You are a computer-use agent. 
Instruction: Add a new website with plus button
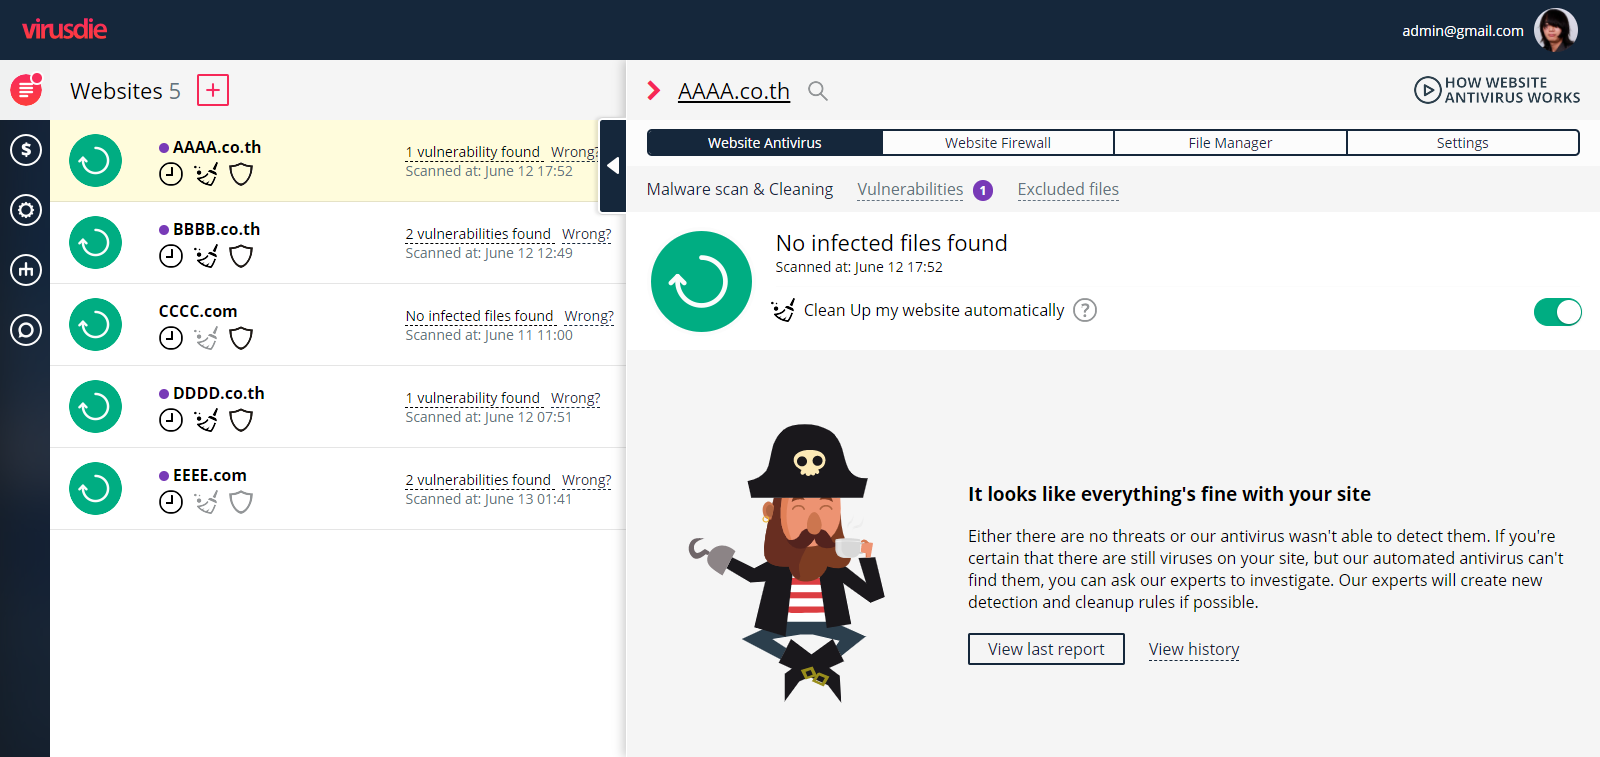(x=213, y=90)
